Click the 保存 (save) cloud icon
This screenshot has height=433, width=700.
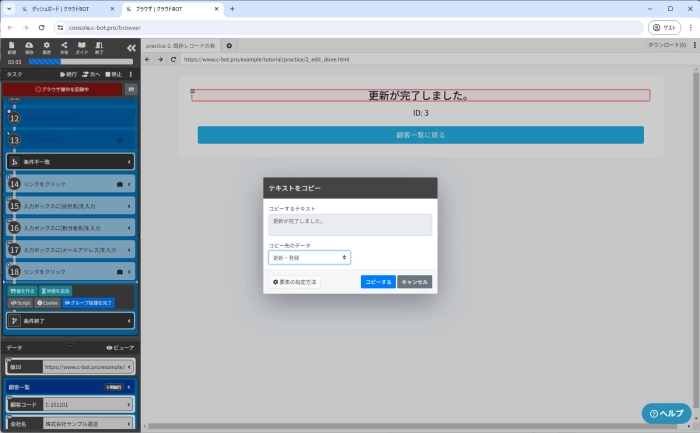click(29, 47)
